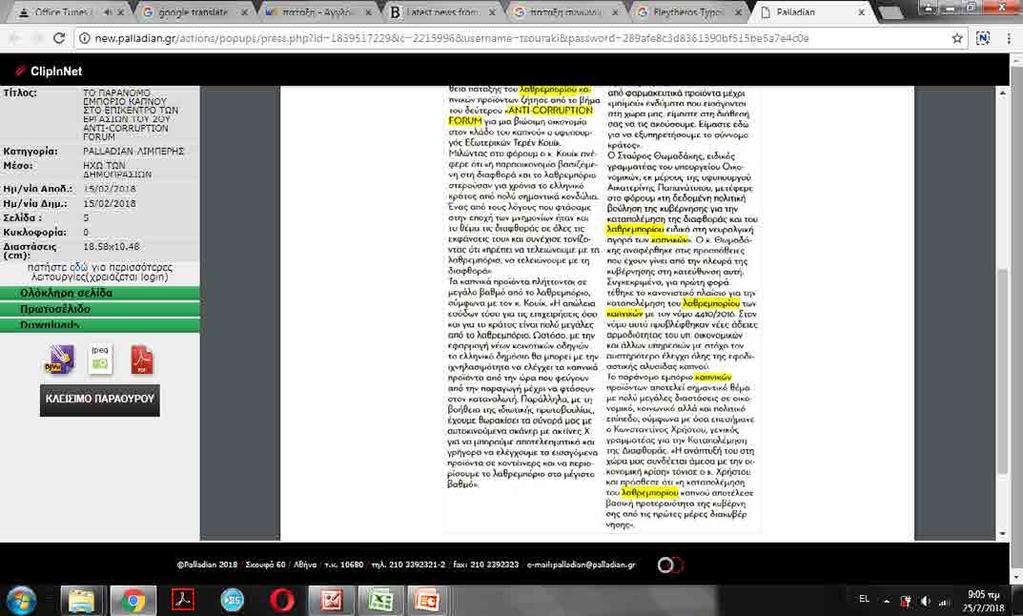Screen dimensions: 1023x616
Task: Close the google translate tab
Action: pyautogui.click(x=245, y=12)
